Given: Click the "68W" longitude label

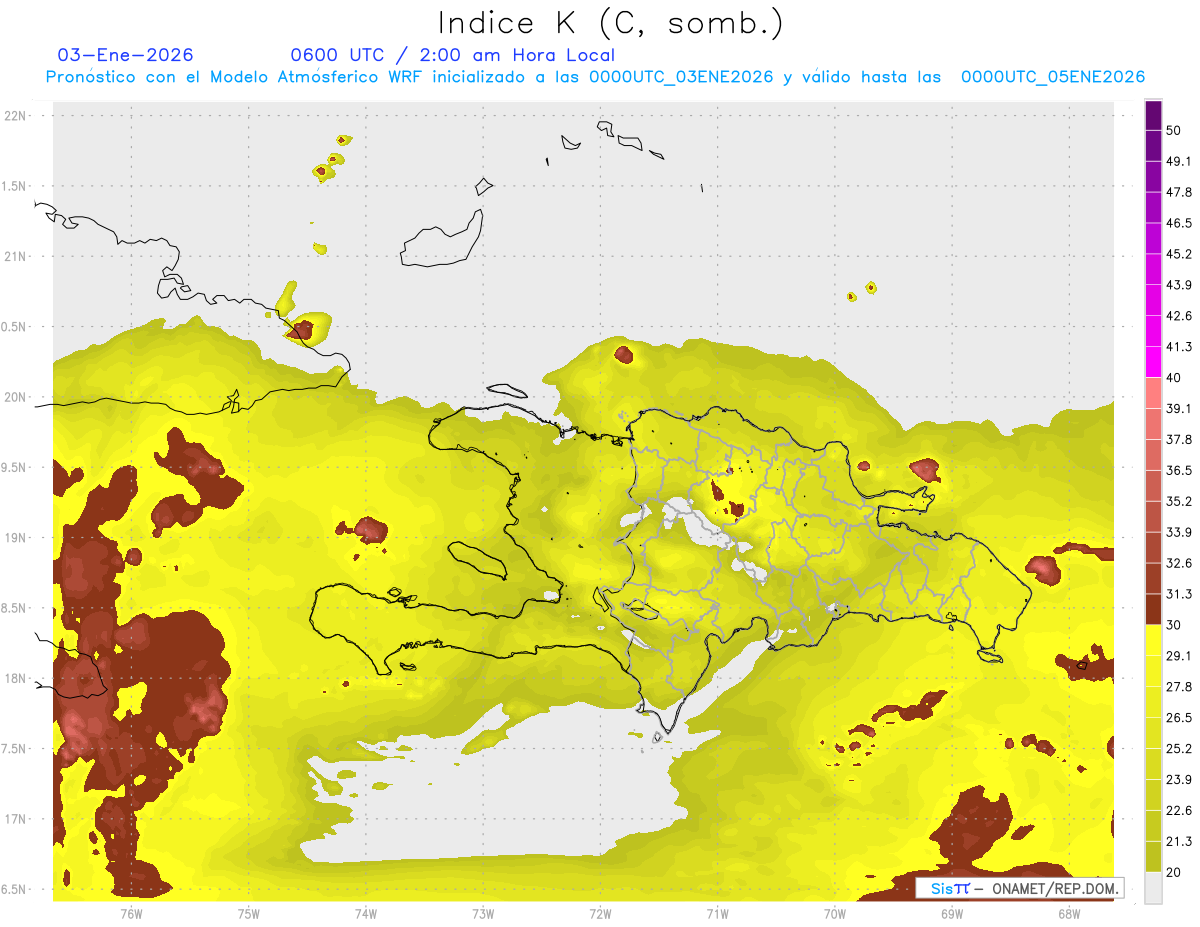Looking at the screenshot, I should coord(1069,913).
